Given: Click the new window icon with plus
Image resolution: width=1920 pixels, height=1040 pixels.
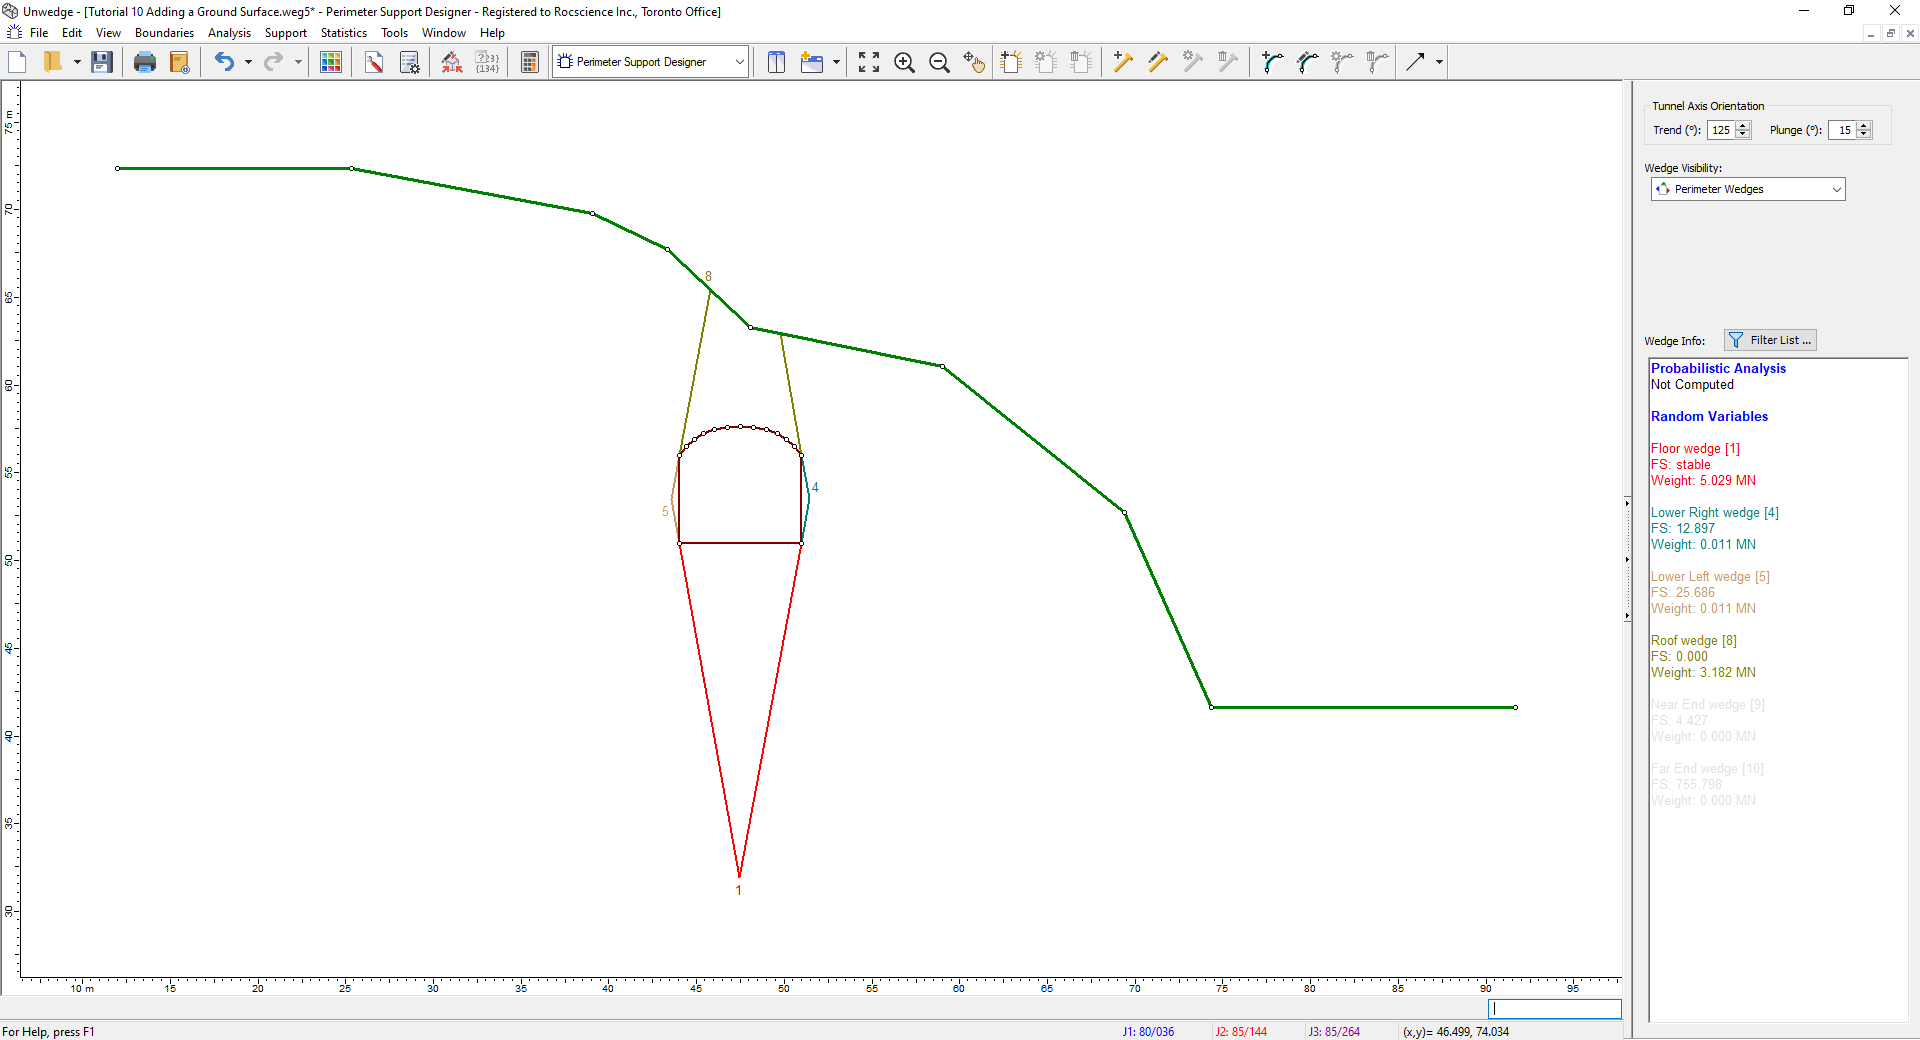Looking at the screenshot, I should coord(812,62).
